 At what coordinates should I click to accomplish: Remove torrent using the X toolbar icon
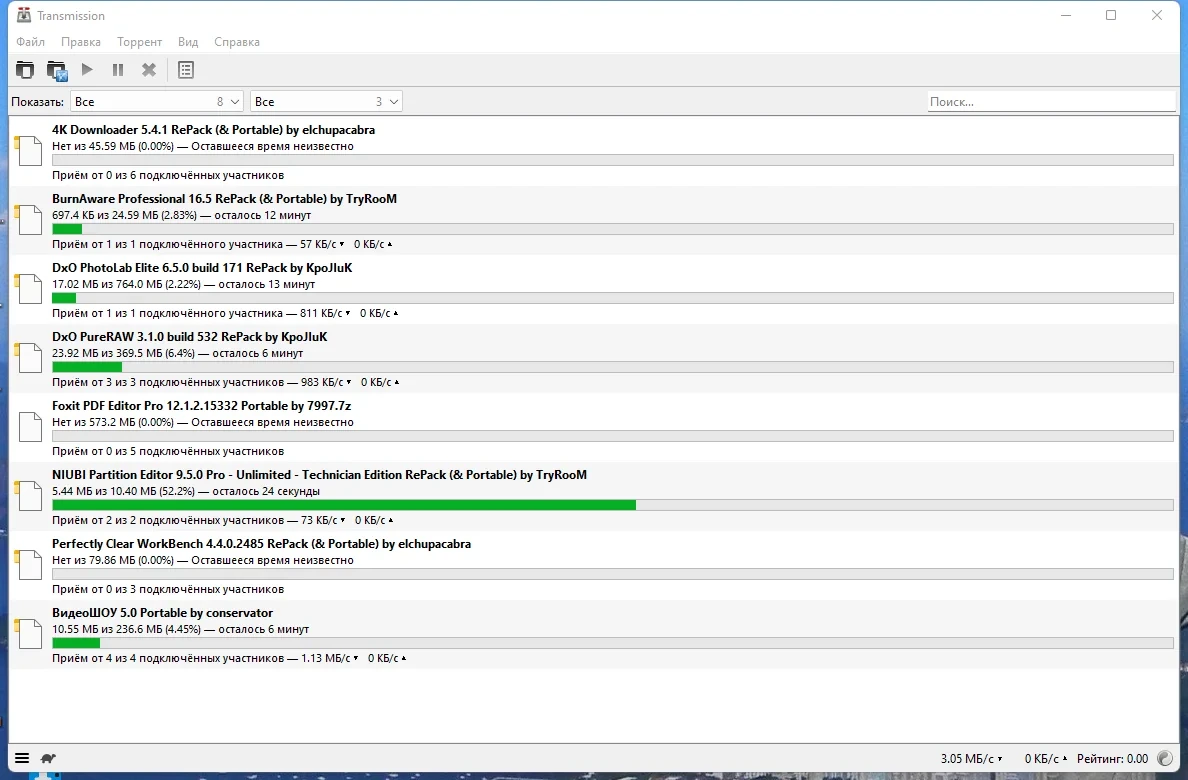coord(148,70)
